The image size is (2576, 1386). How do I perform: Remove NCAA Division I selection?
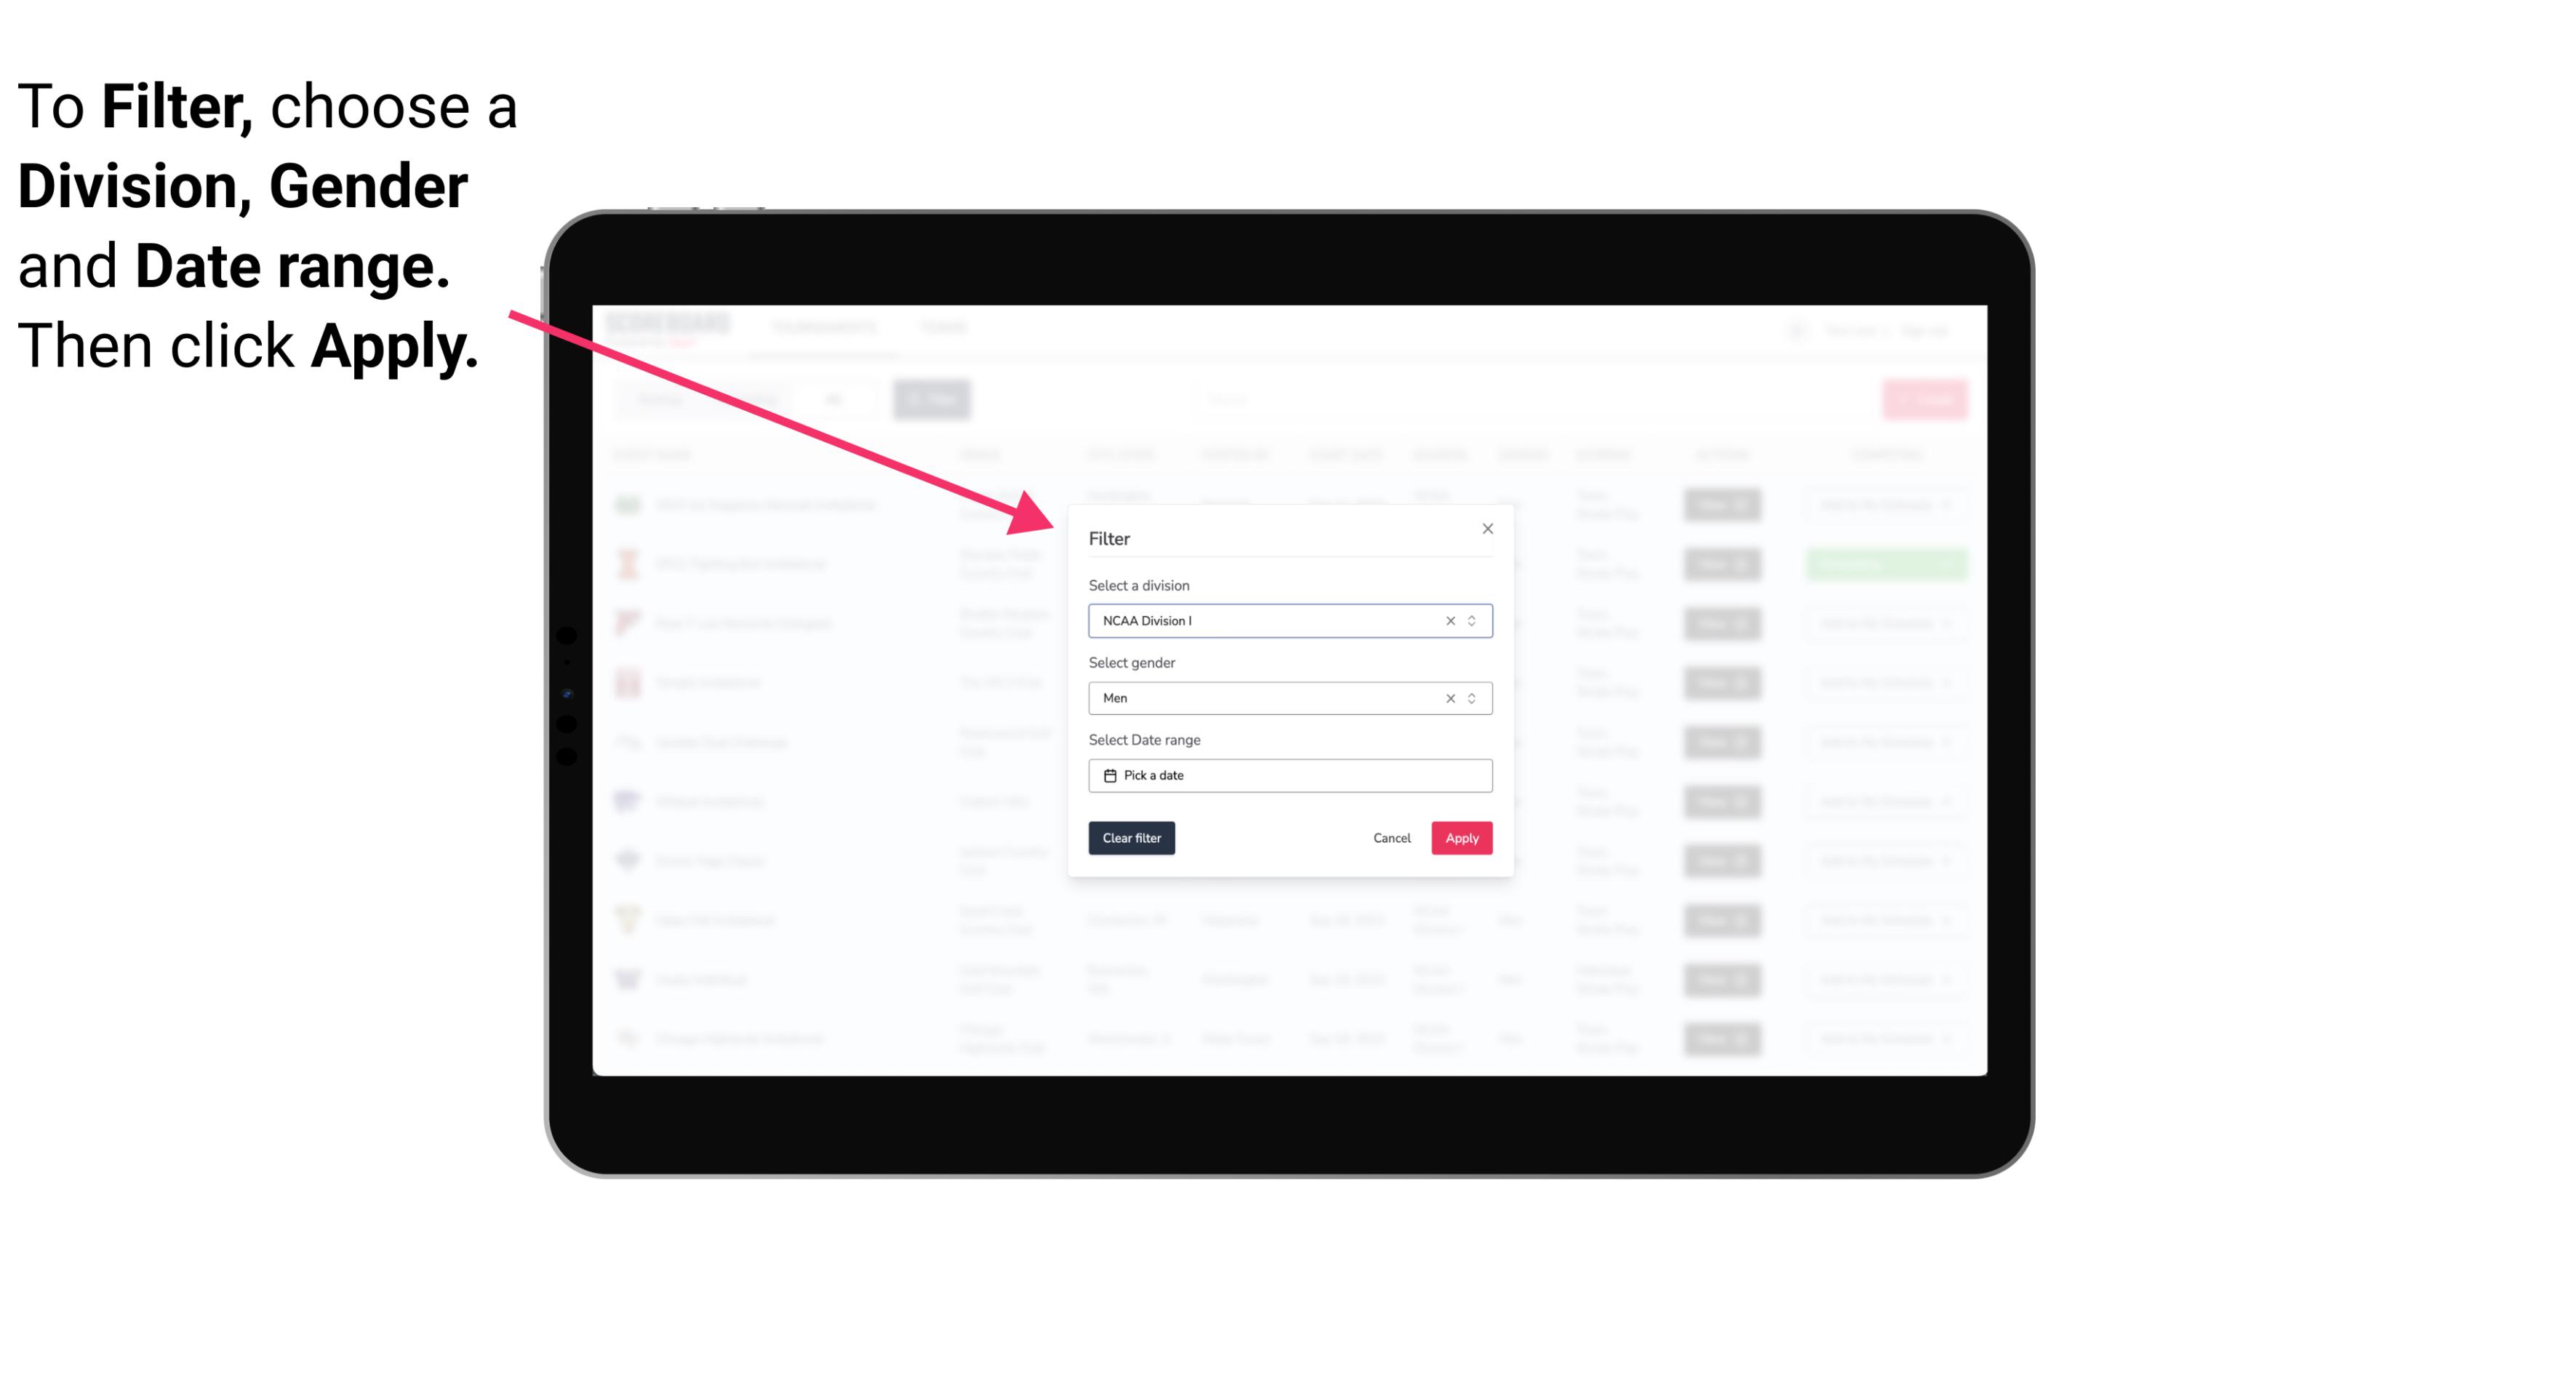1449,620
